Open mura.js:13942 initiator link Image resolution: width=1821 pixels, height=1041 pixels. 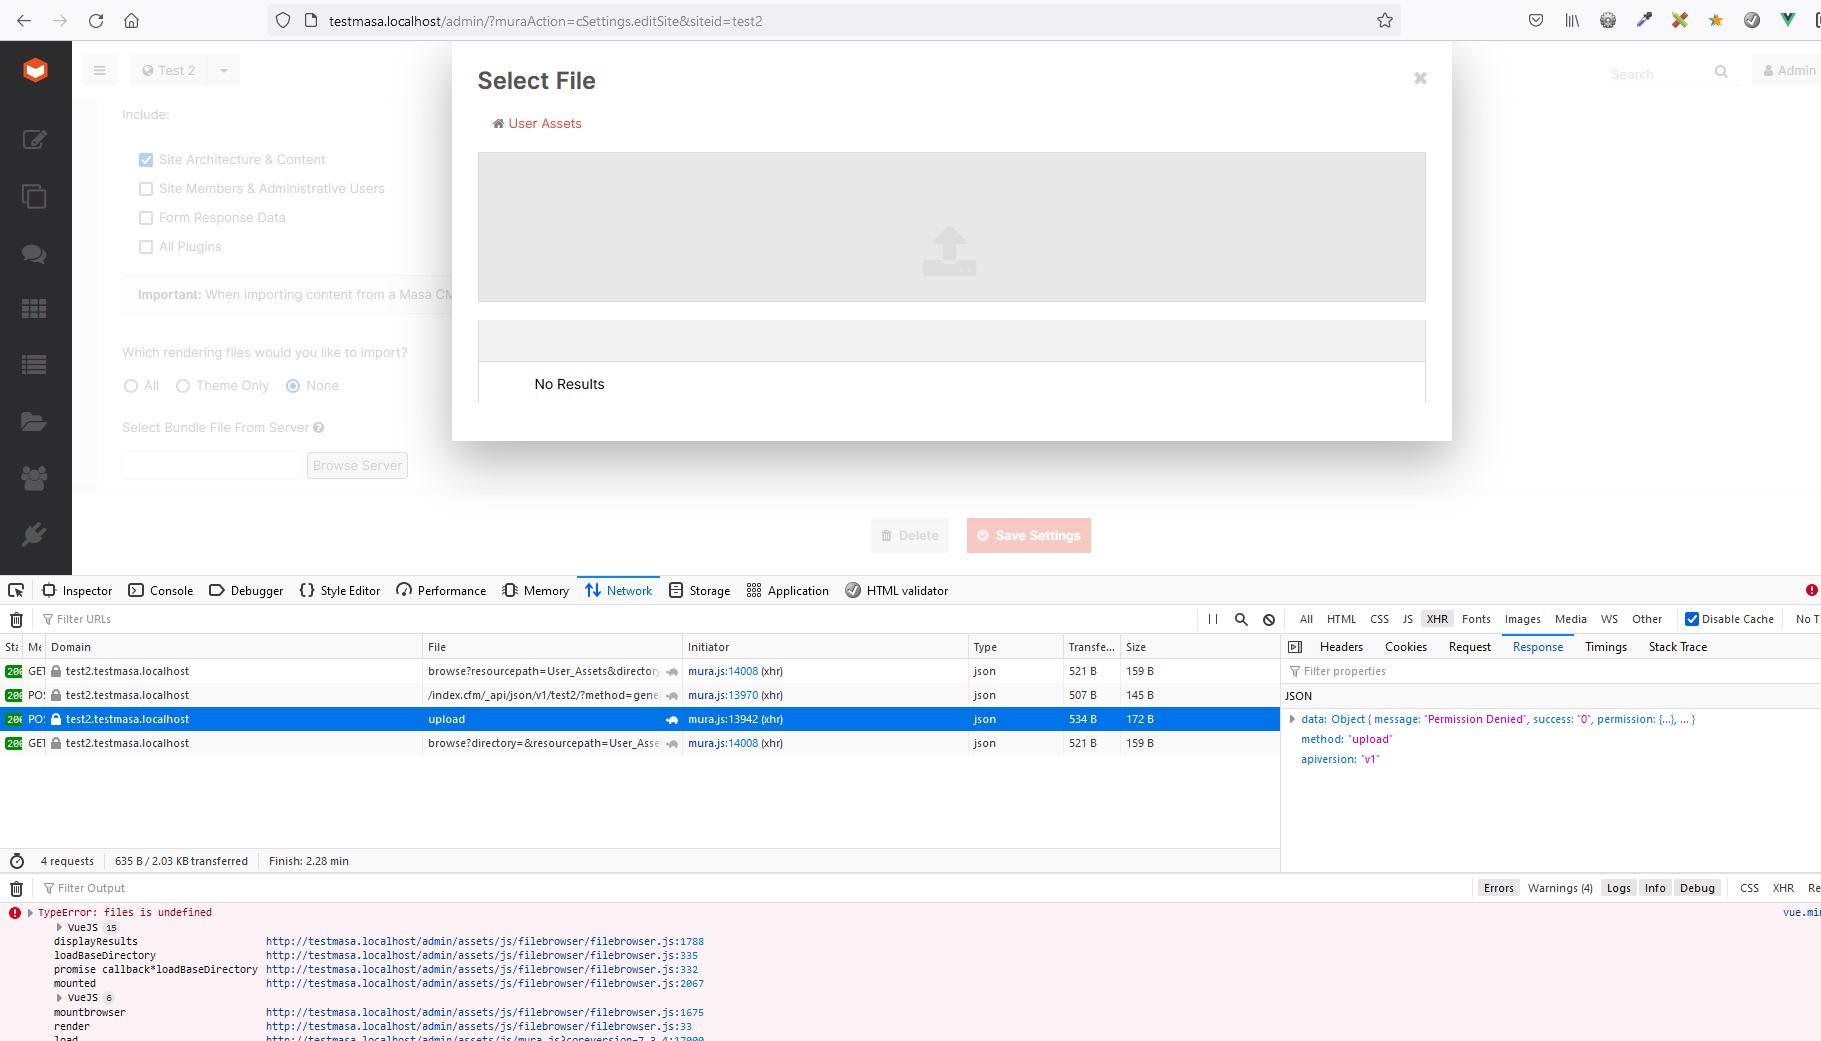tap(723, 719)
